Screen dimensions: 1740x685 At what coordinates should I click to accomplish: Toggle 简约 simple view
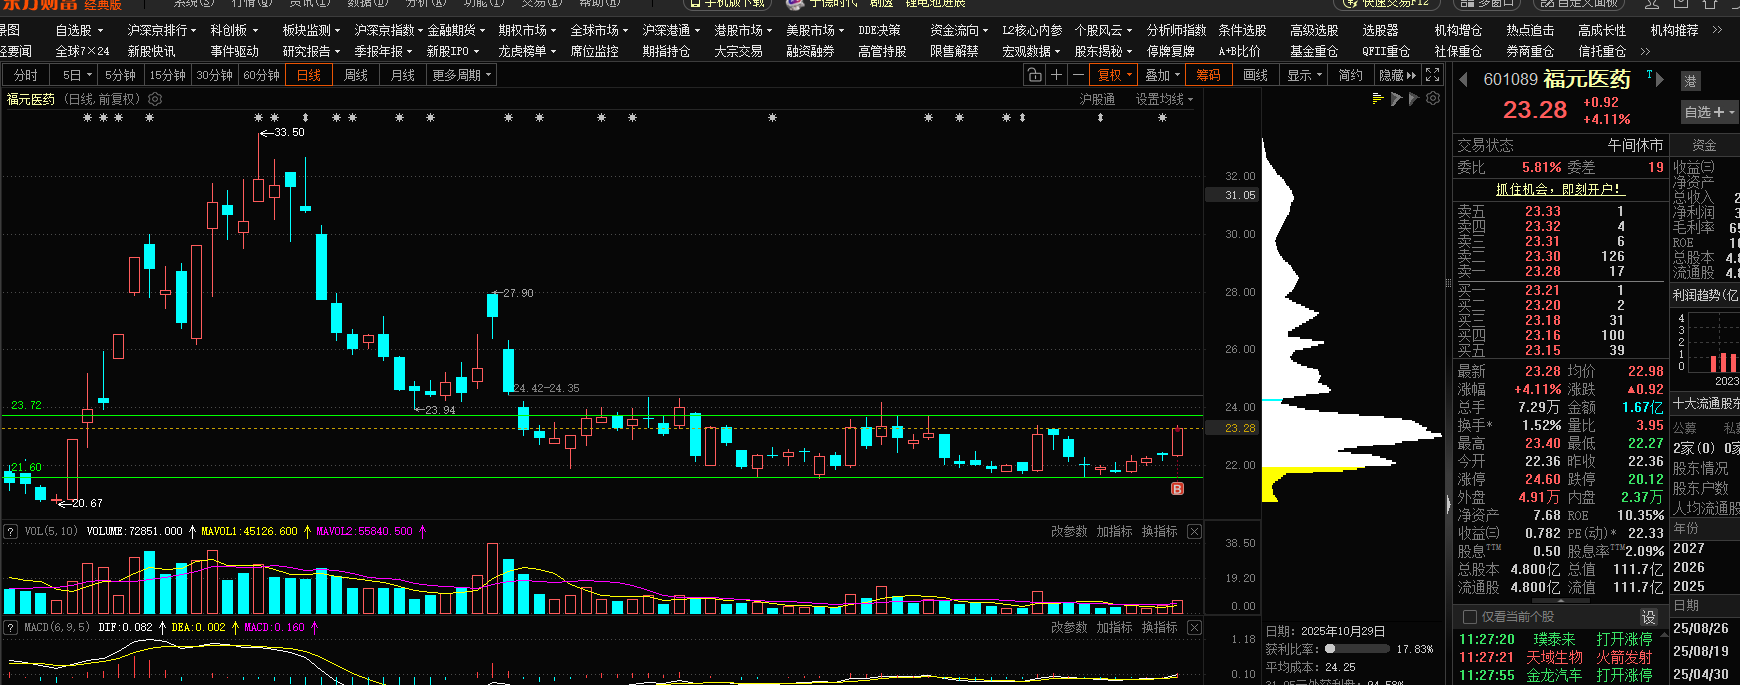1350,75
